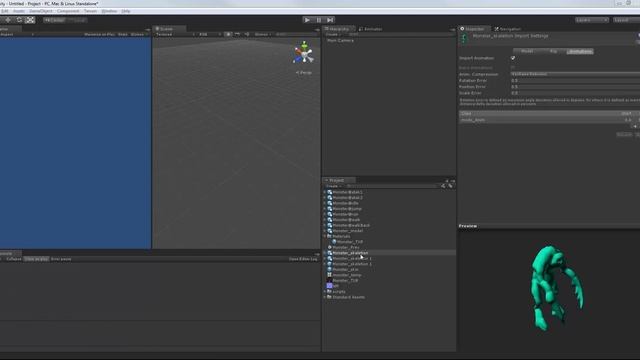Select the Rig import settings tab
The width and height of the screenshot is (640, 360).
(x=553, y=51)
